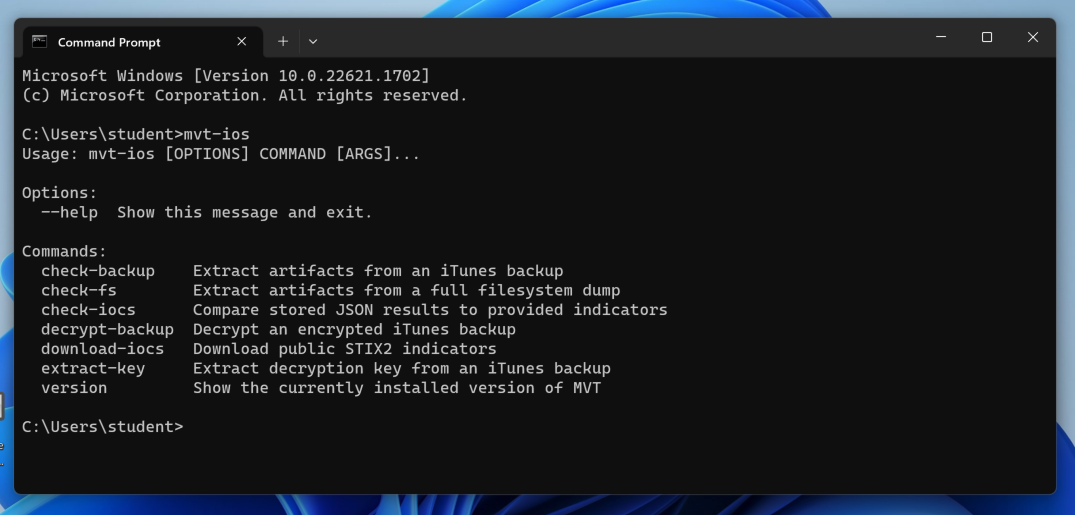The width and height of the screenshot is (1075, 515).
Task: Click the --help option text
Action: tap(69, 212)
